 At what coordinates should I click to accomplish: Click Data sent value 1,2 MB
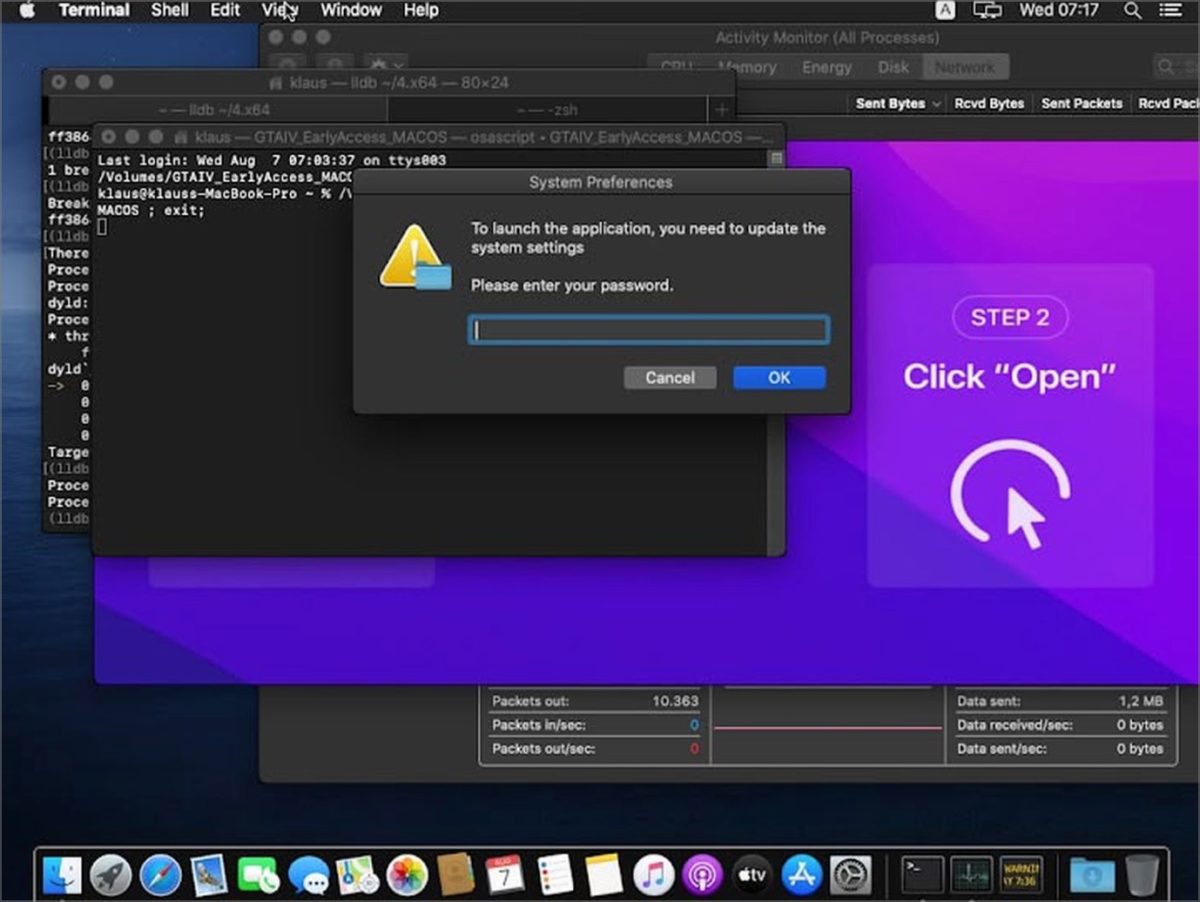click(1141, 701)
